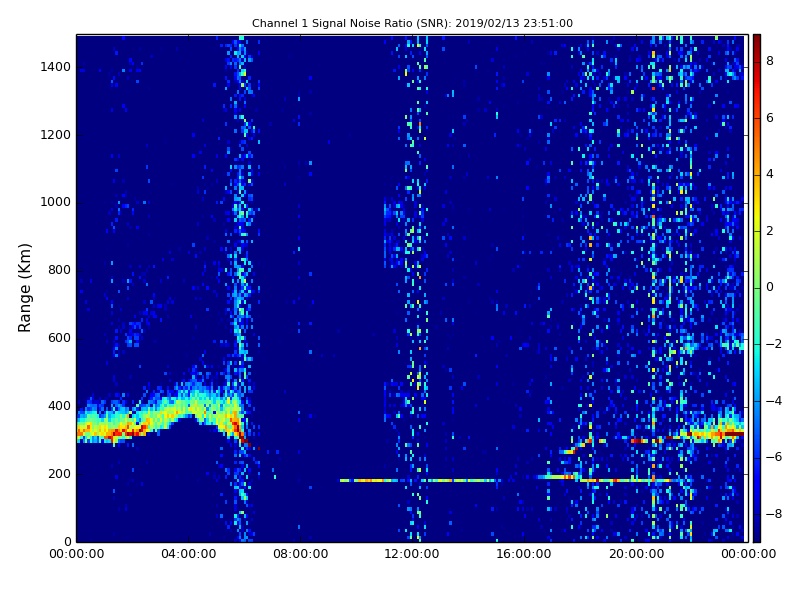Click the green middle of the colorbar near 0

point(757,288)
